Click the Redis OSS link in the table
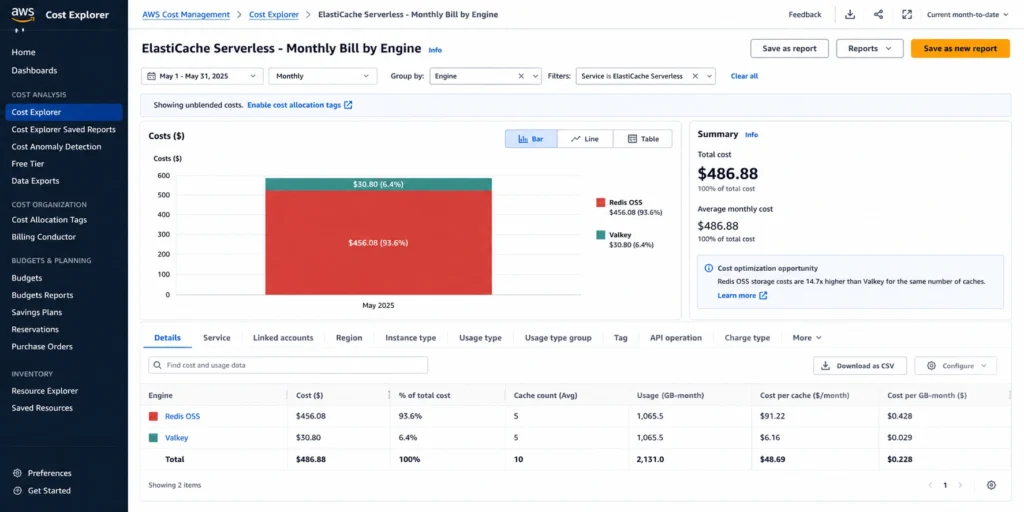The width and height of the screenshot is (1024, 512). (x=182, y=416)
